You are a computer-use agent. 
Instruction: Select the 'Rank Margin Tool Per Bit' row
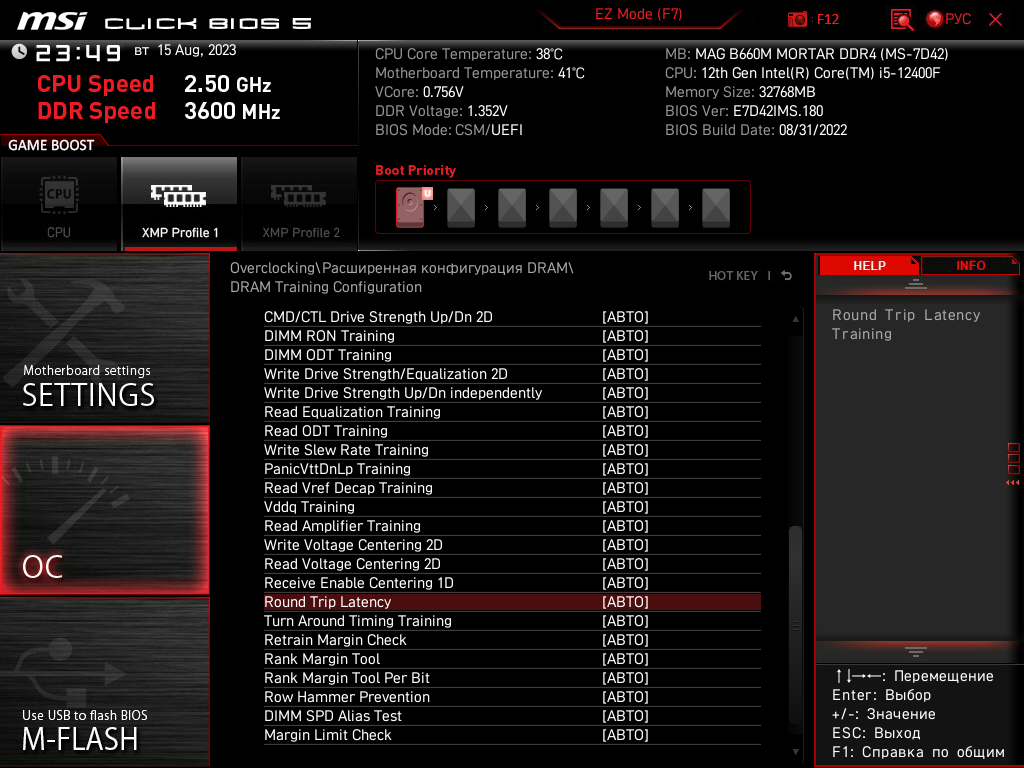tap(512, 678)
